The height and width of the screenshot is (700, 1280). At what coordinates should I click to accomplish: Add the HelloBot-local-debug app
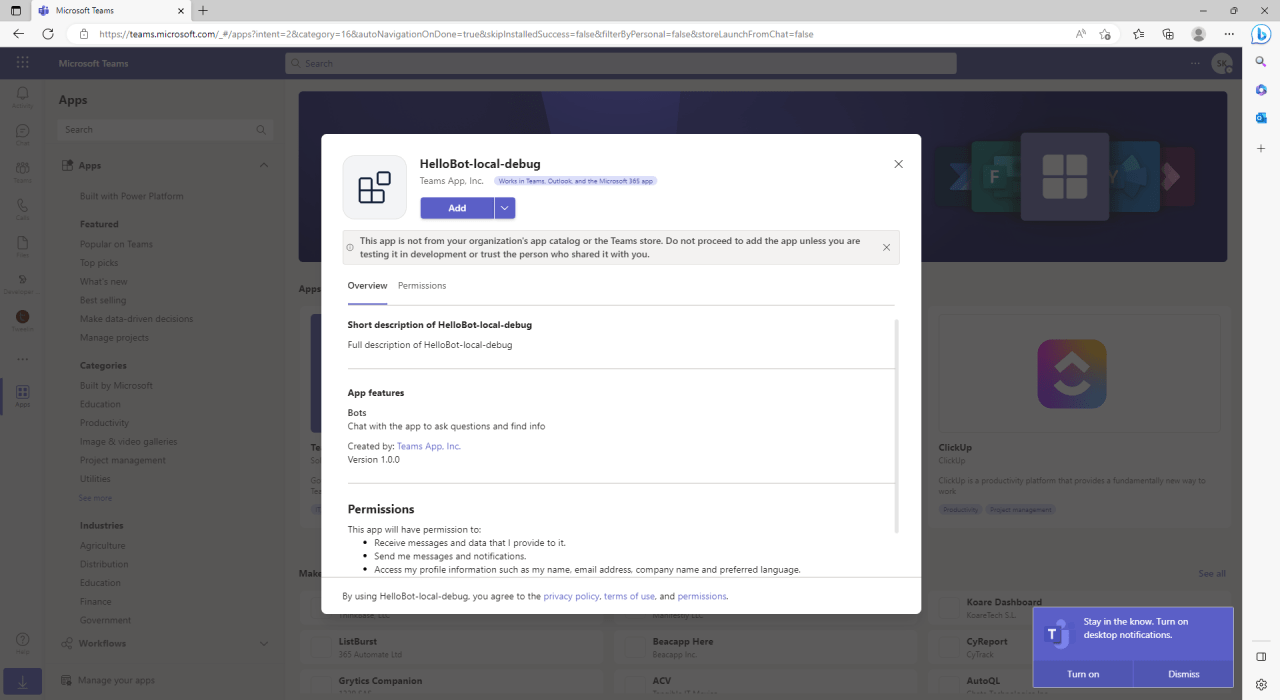point(459,207)
